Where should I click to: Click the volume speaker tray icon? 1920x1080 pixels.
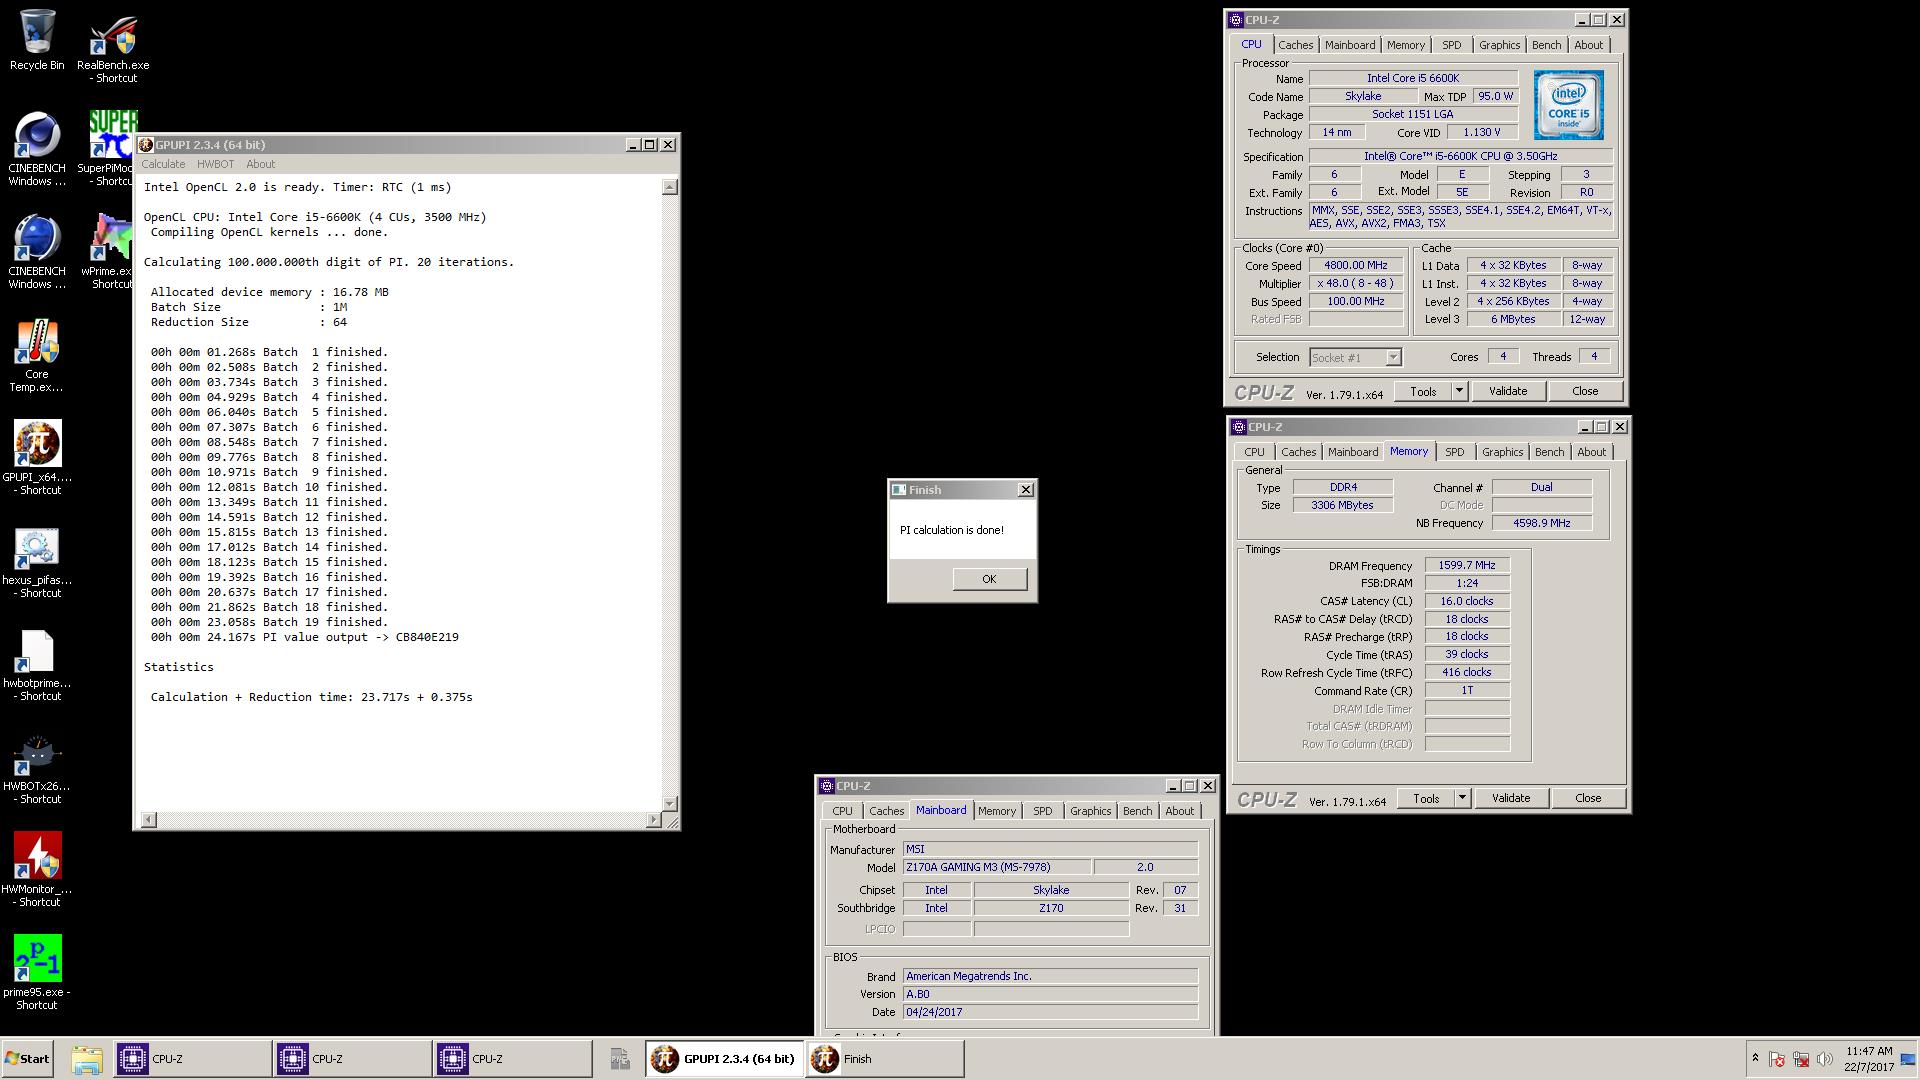pos(1825,1059)
